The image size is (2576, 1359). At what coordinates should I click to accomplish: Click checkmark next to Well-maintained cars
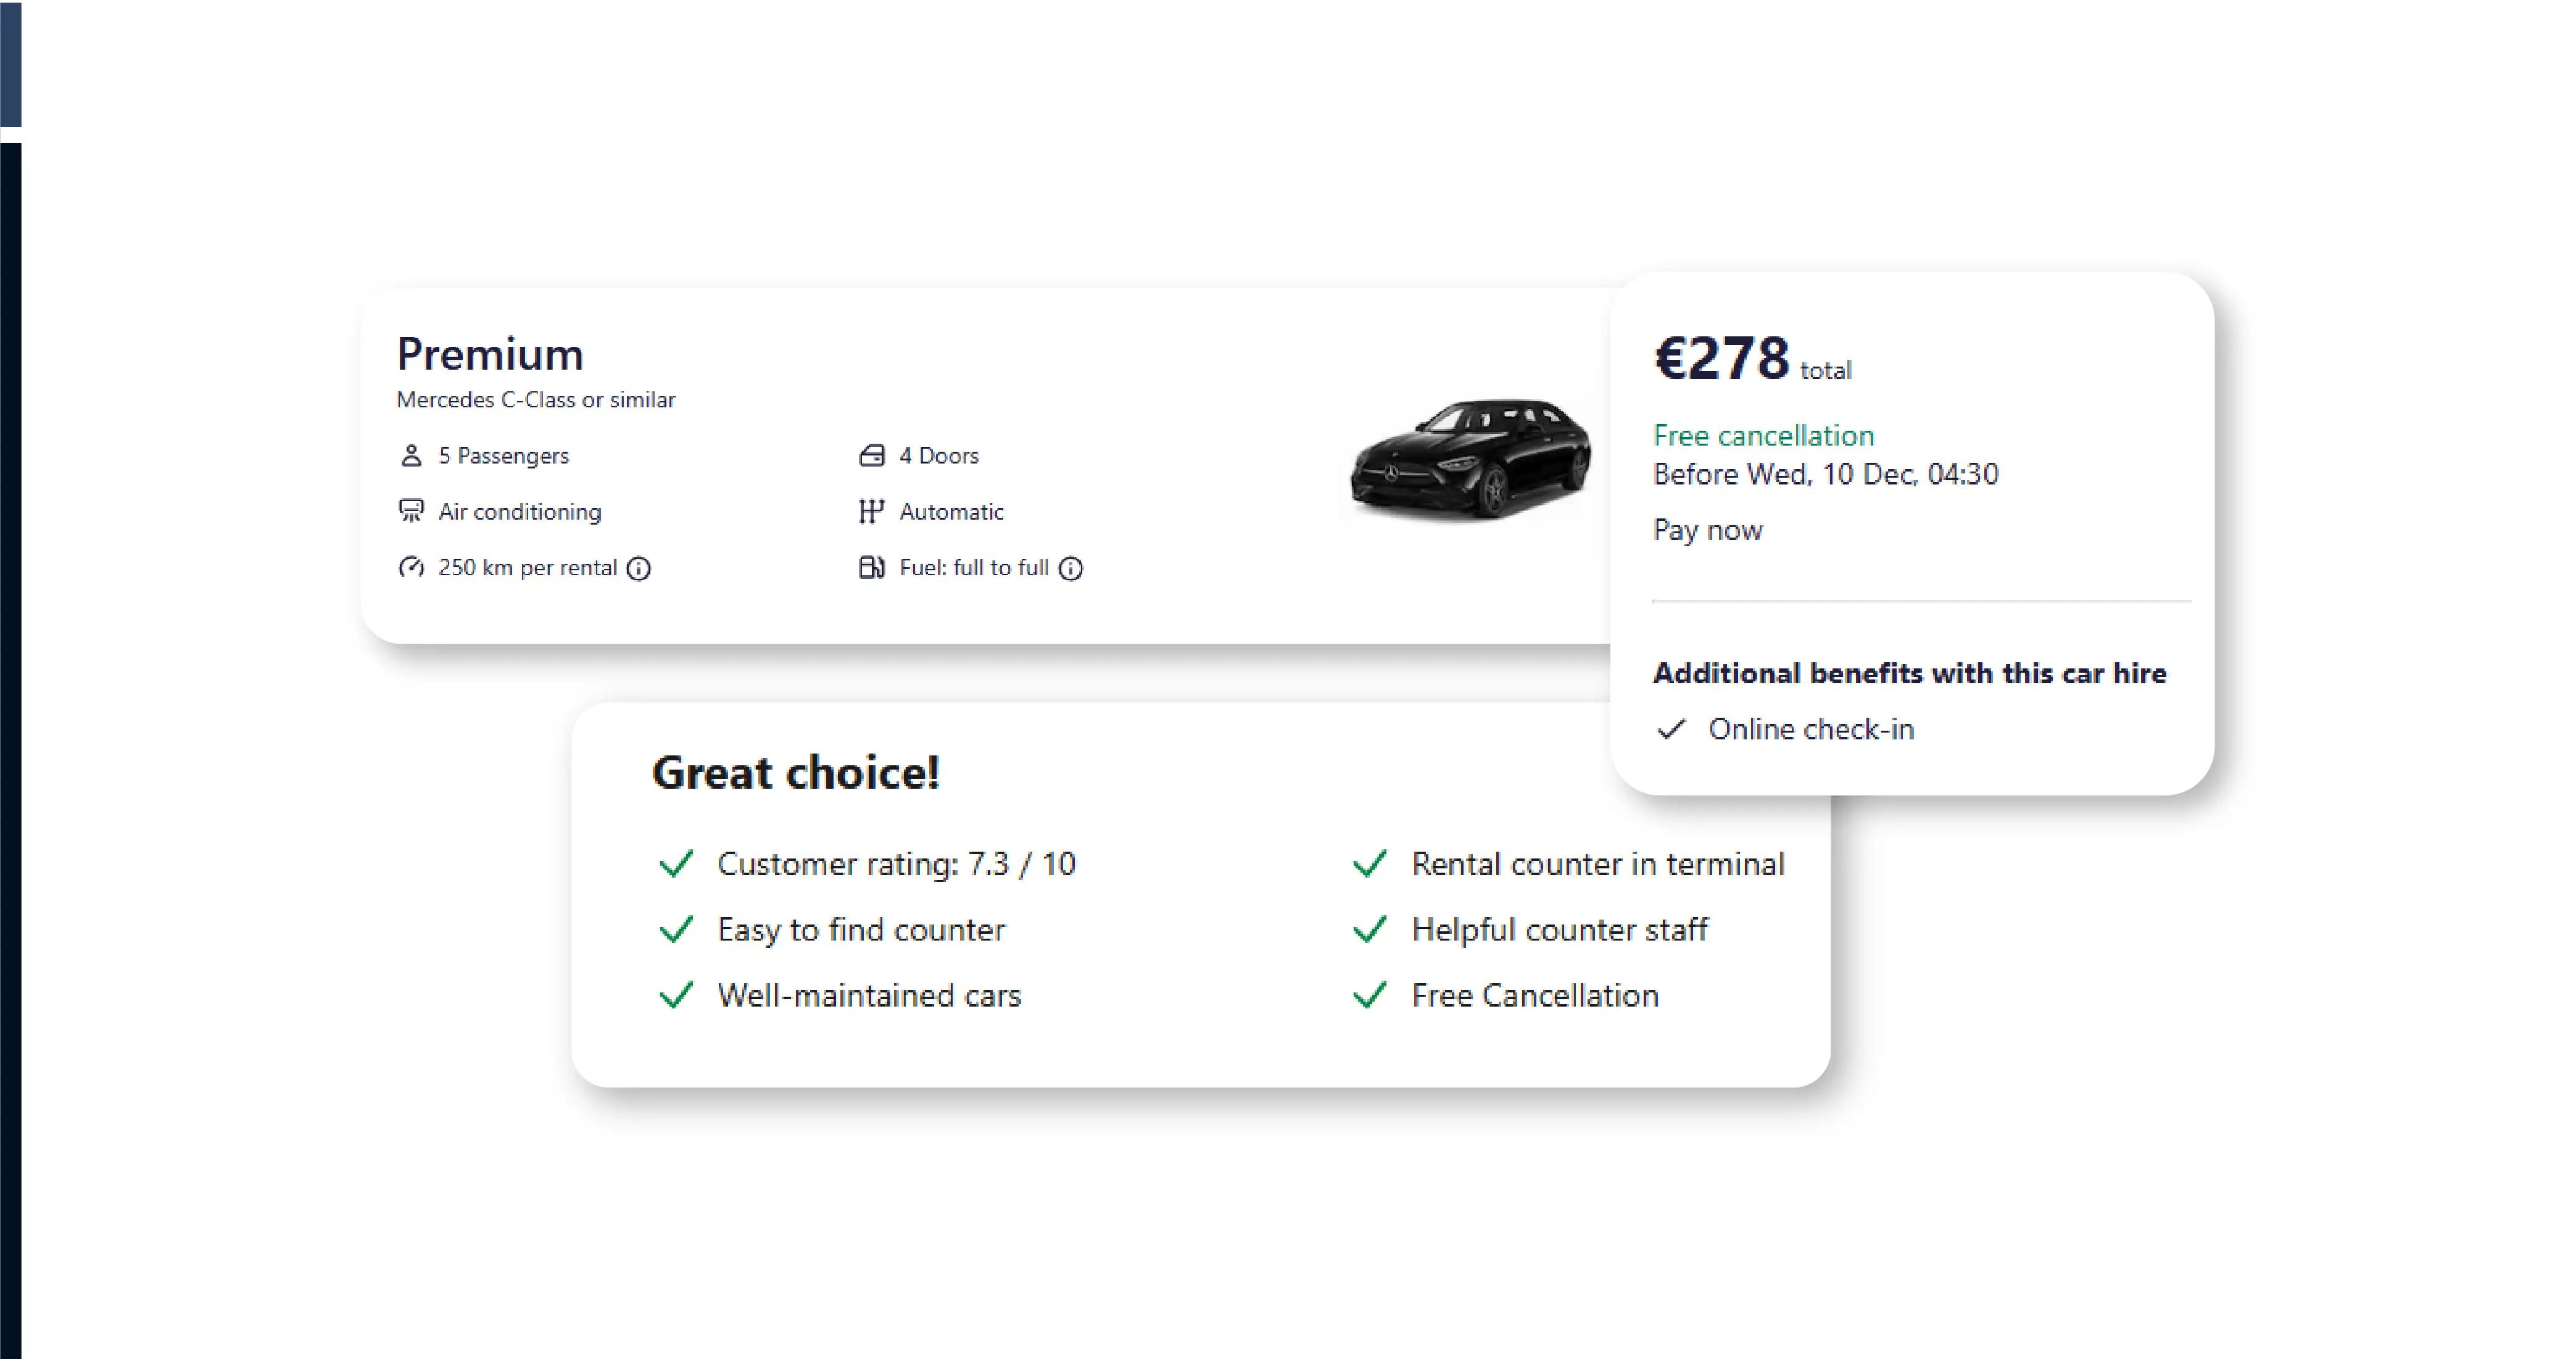tap(677, 996)
